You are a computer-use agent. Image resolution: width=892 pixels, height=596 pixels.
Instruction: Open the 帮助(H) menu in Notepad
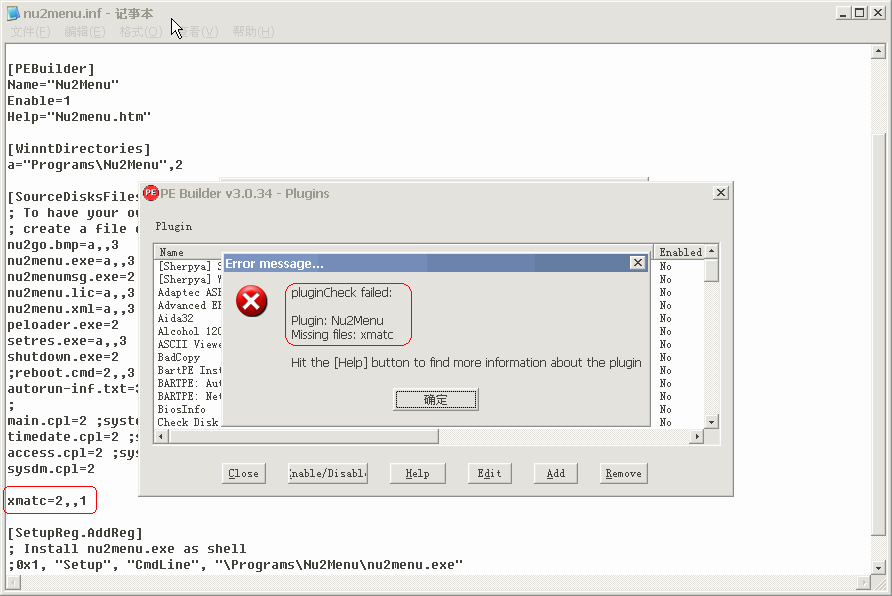pyautogui.click(x=254, y=32)
